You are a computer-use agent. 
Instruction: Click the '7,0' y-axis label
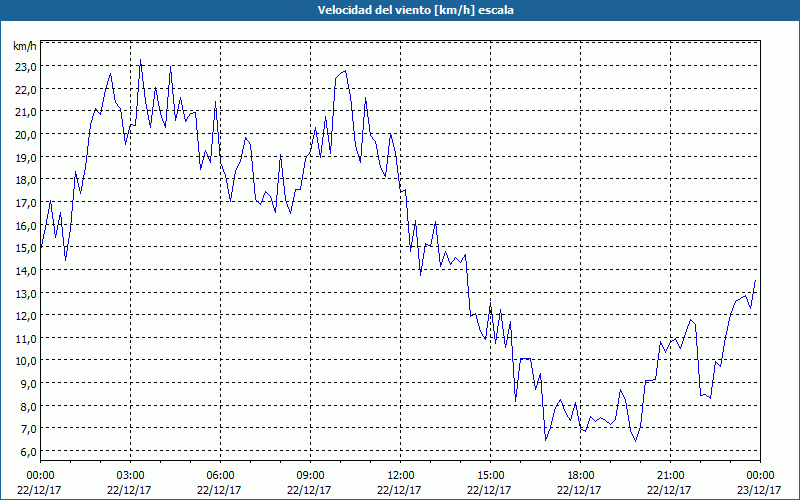click(28, 429)
